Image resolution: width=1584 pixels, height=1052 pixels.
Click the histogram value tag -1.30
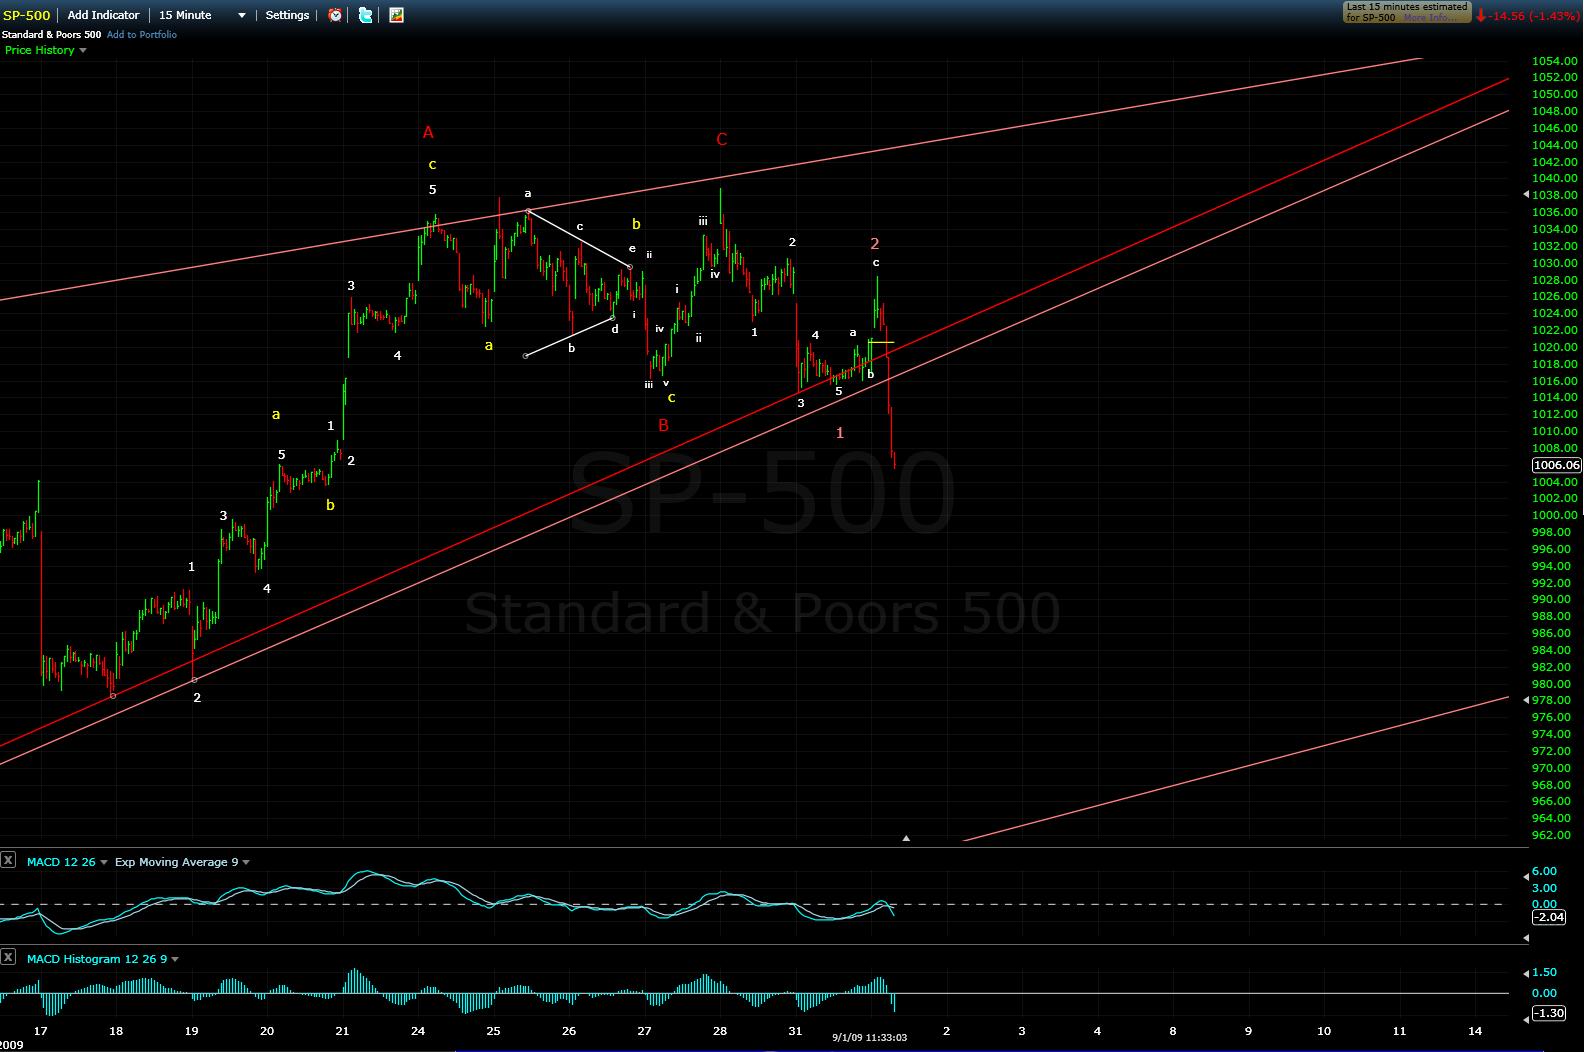(x=1548, y=1013)
